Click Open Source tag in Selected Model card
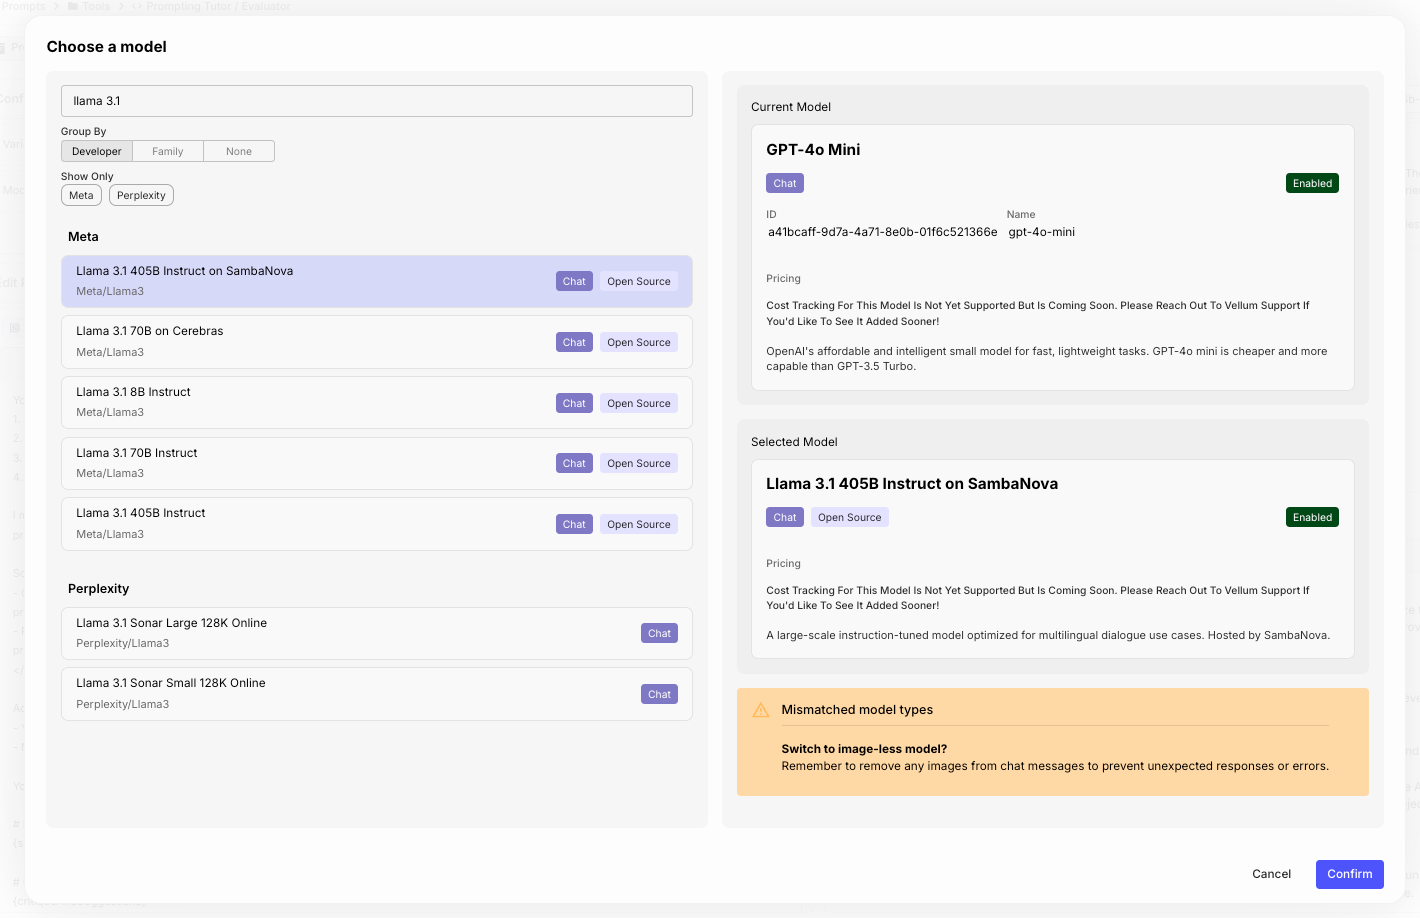The height and width of the screenshot is (918, 1420). (850, 517)
